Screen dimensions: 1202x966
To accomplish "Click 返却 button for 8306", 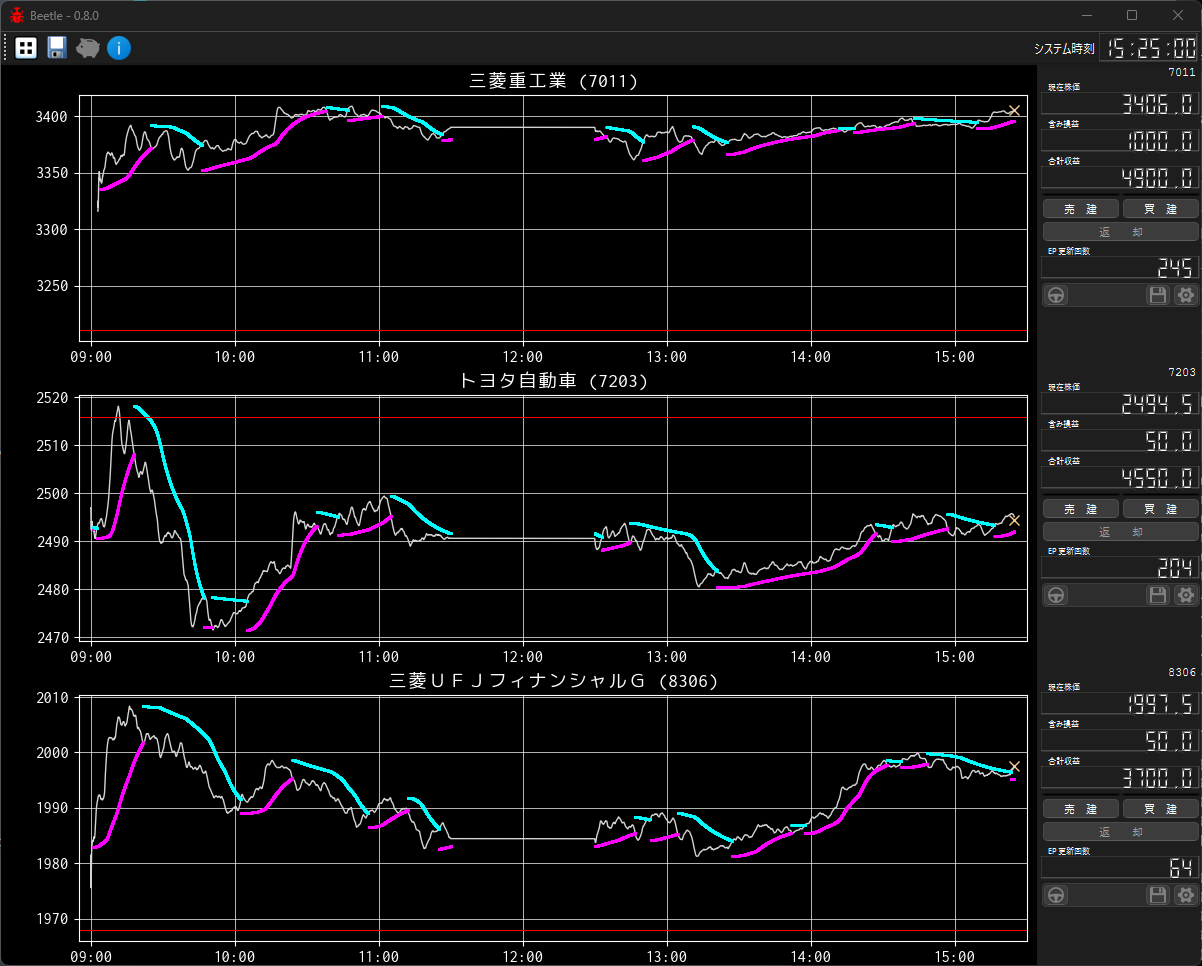I will pyautogui.click(x=1120, y=831).
